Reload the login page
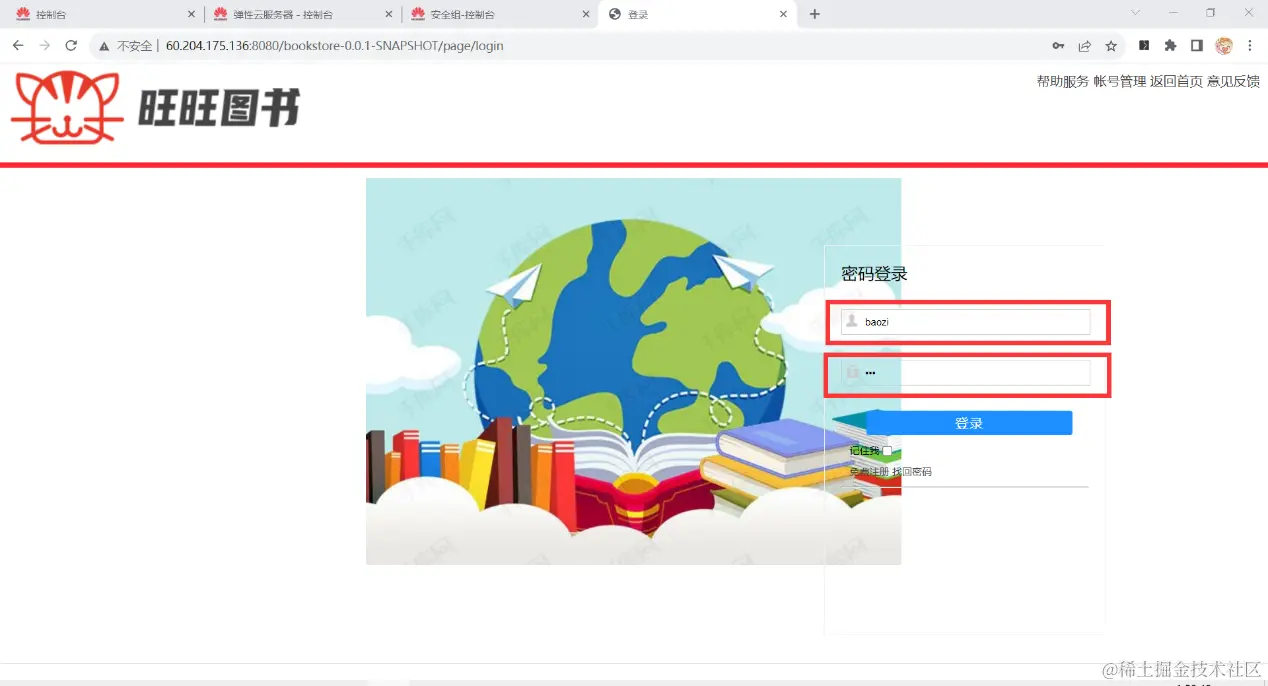 point(71,46)
